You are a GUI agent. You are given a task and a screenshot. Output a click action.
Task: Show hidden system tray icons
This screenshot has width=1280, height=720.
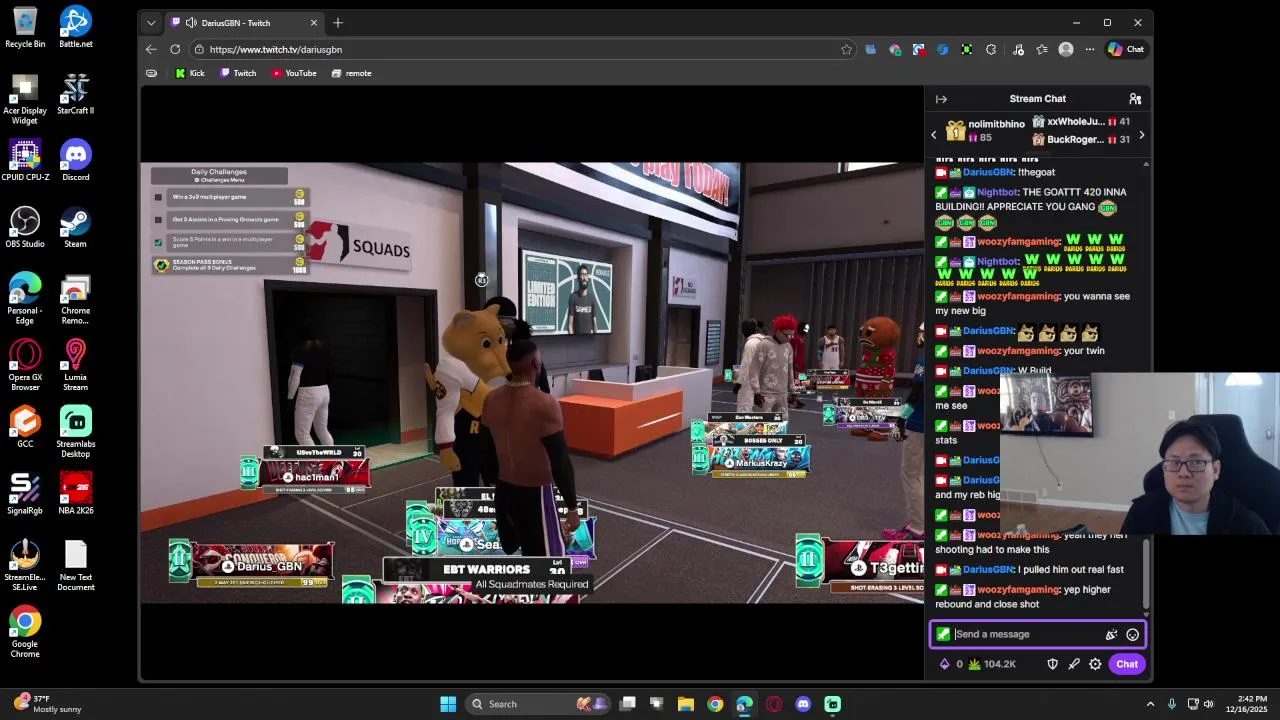click(x=1150, y=704)
